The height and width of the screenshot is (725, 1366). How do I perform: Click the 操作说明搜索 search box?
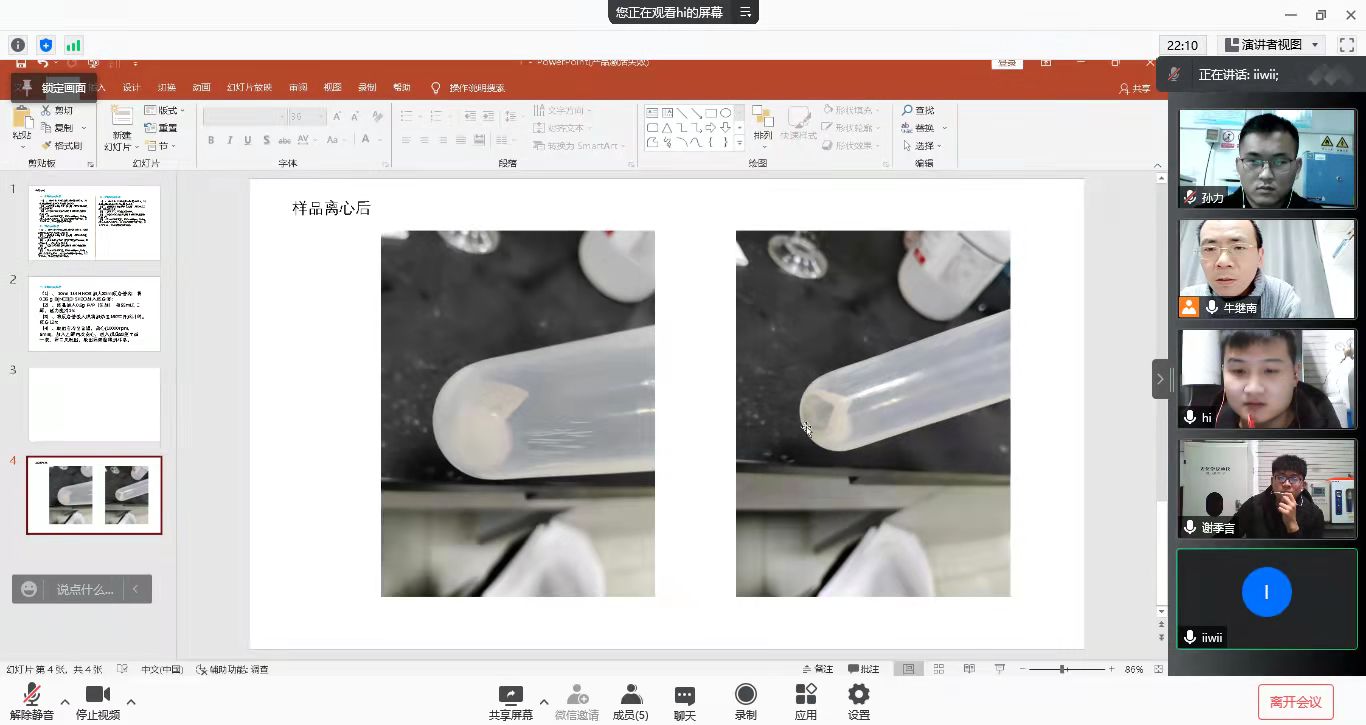468,88
